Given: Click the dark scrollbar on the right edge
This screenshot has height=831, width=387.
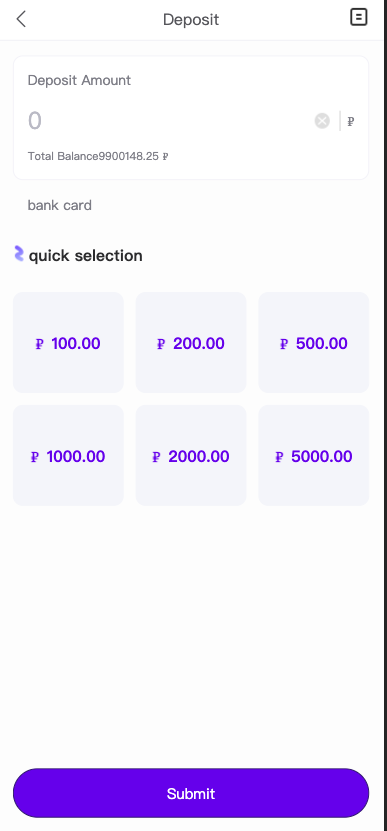Looking at the screenshot, I should [385, 416].
